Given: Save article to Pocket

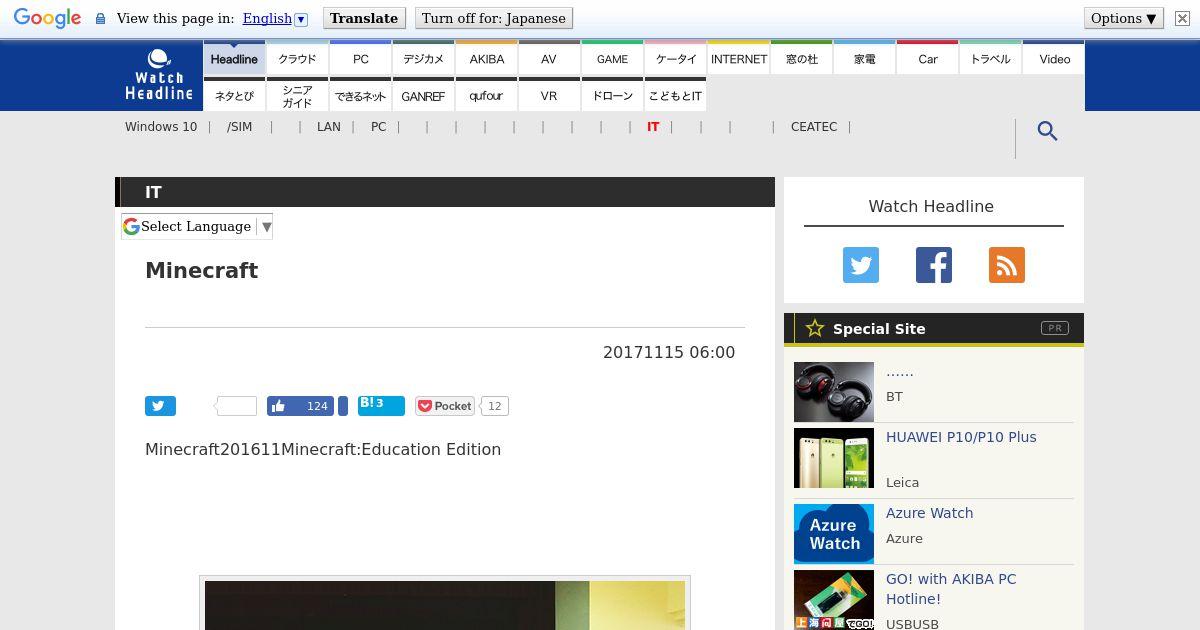Looking at the screenshot, I should [x=445, y=406].
